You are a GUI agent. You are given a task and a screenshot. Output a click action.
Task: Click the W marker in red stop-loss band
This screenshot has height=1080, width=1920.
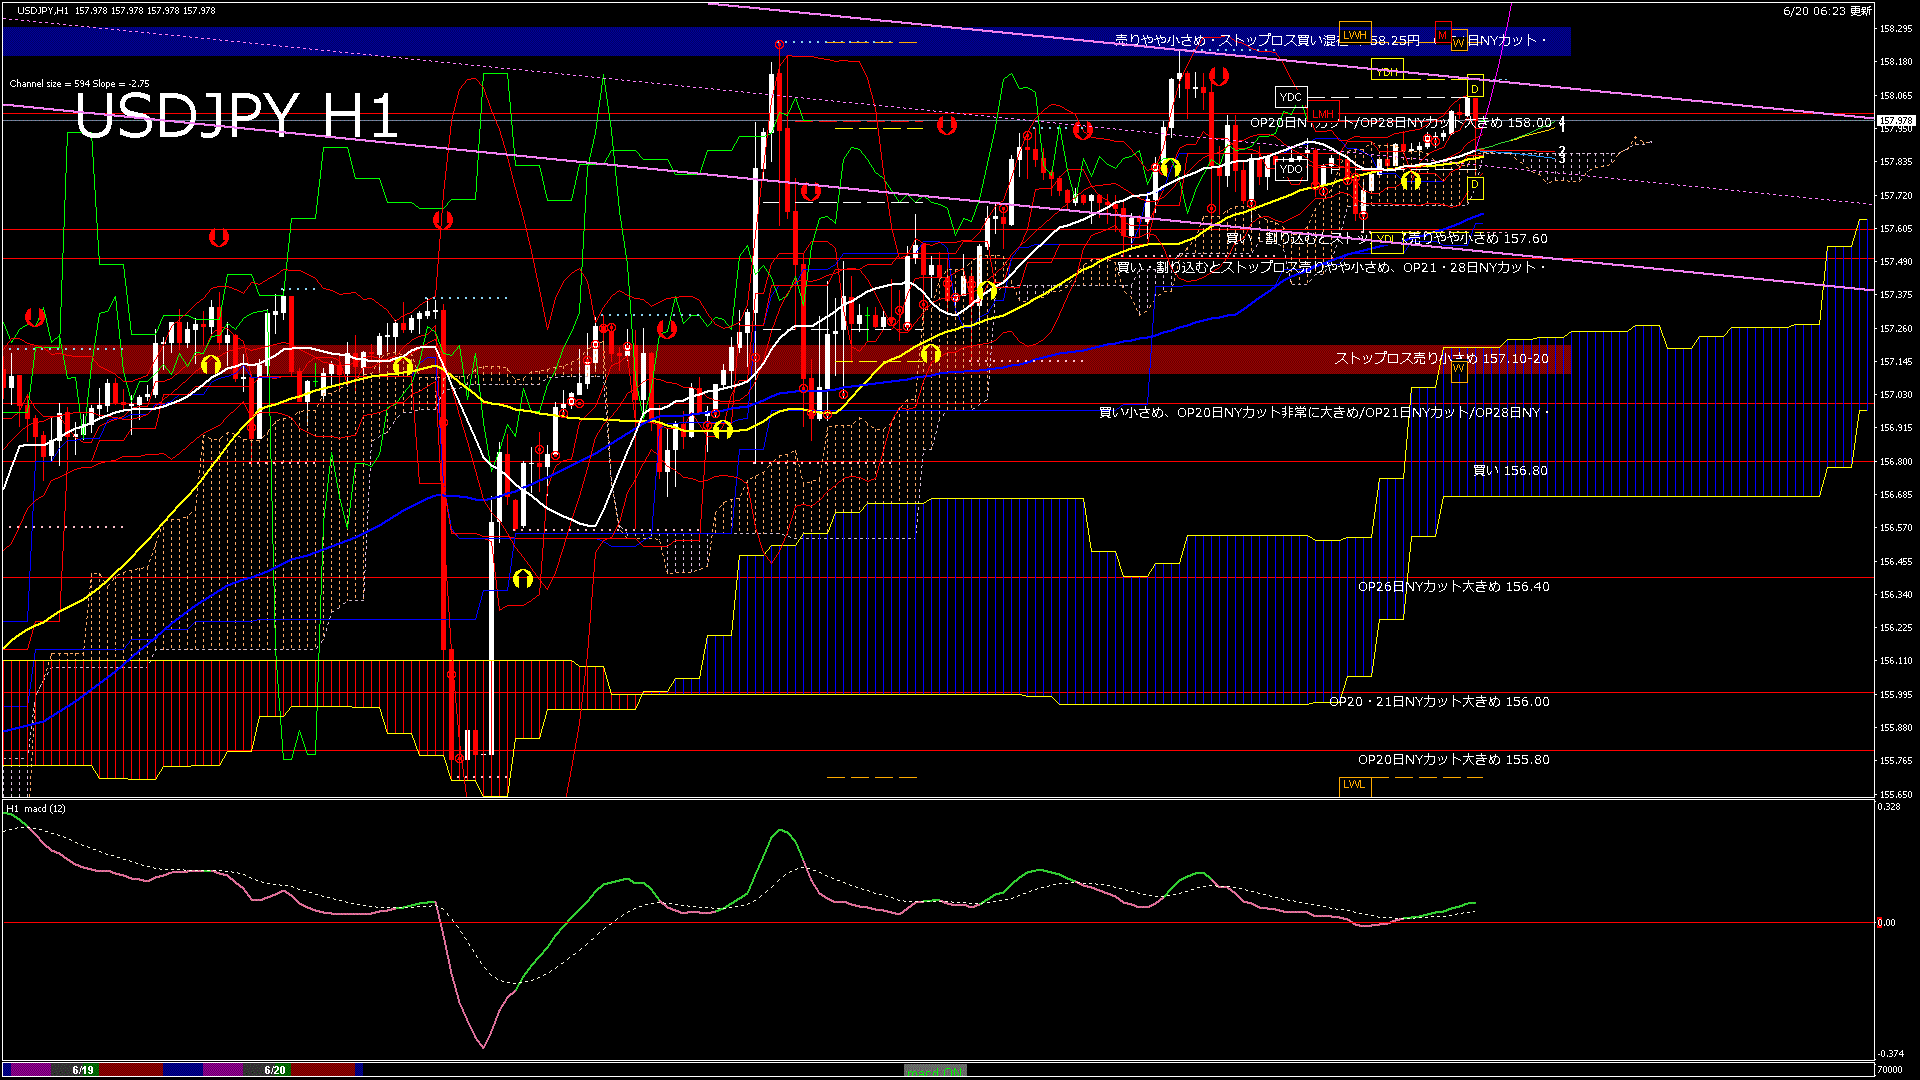(x=1458, y=369)
